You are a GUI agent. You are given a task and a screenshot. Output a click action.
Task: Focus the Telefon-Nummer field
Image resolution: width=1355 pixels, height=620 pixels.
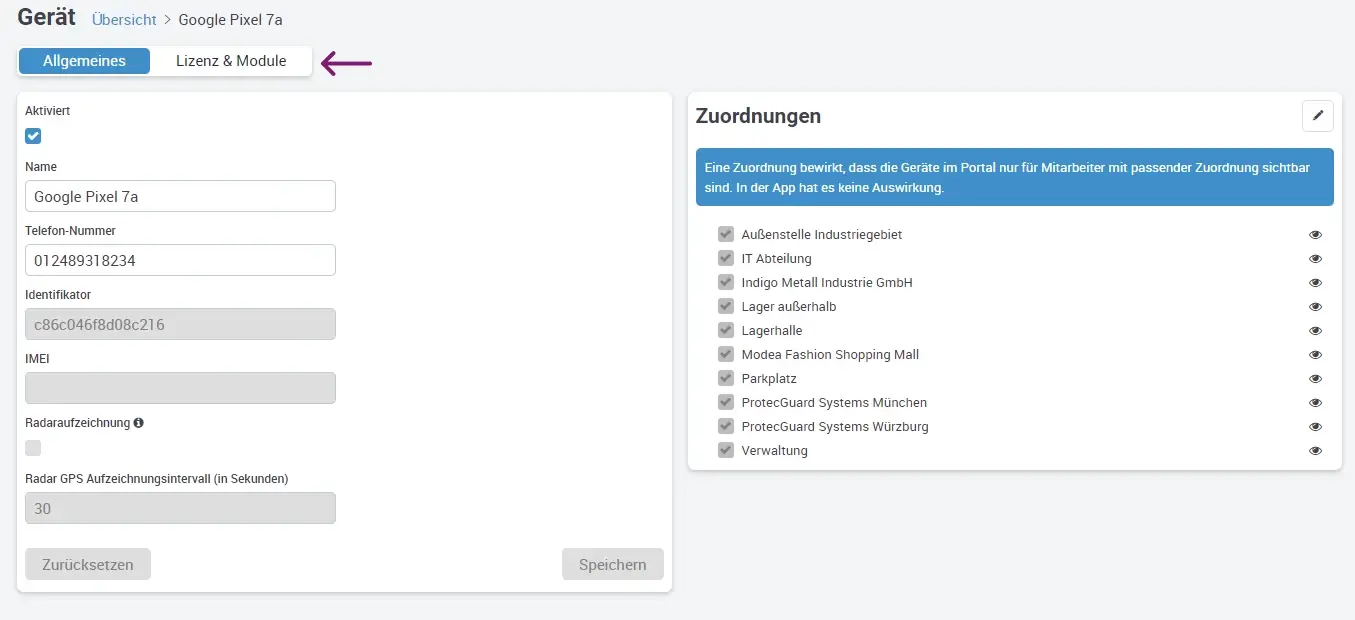180,260
